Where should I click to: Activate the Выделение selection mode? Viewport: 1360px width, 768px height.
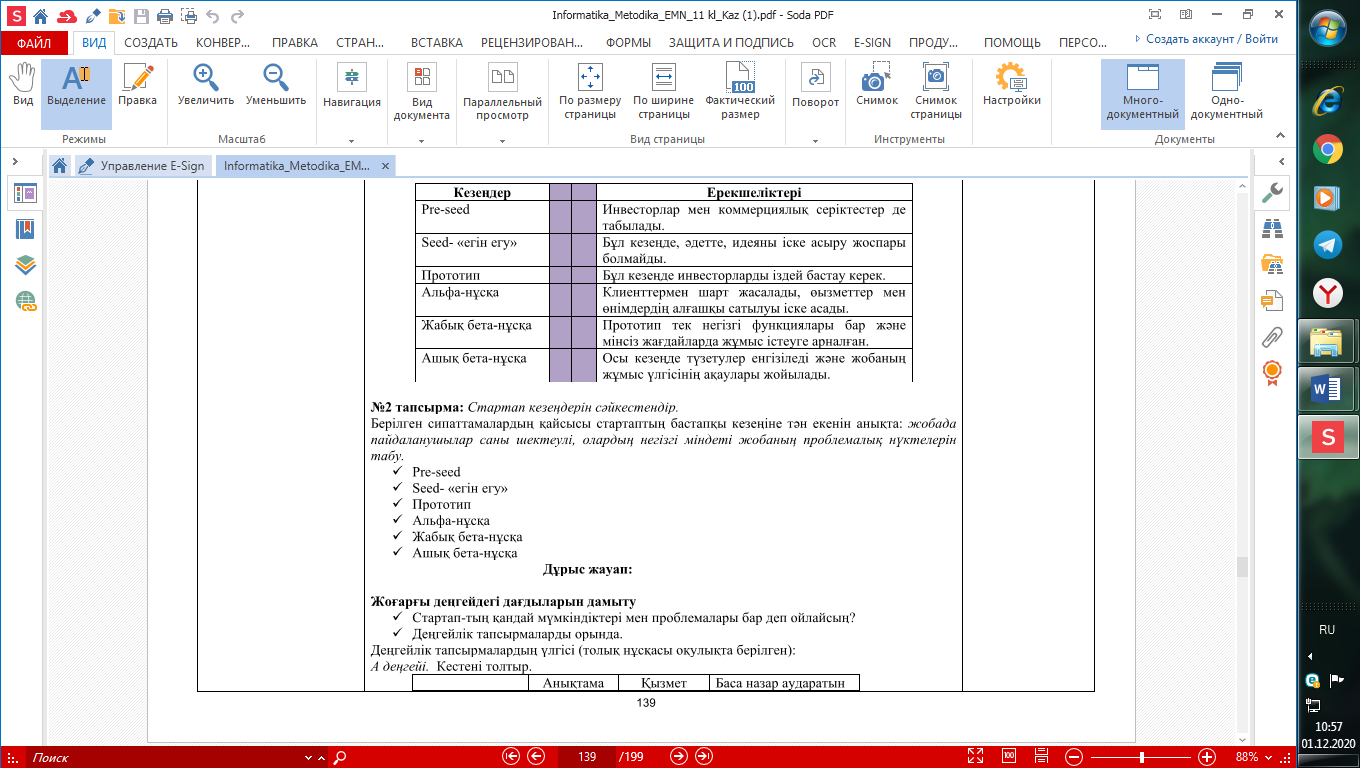click(76, 86)
